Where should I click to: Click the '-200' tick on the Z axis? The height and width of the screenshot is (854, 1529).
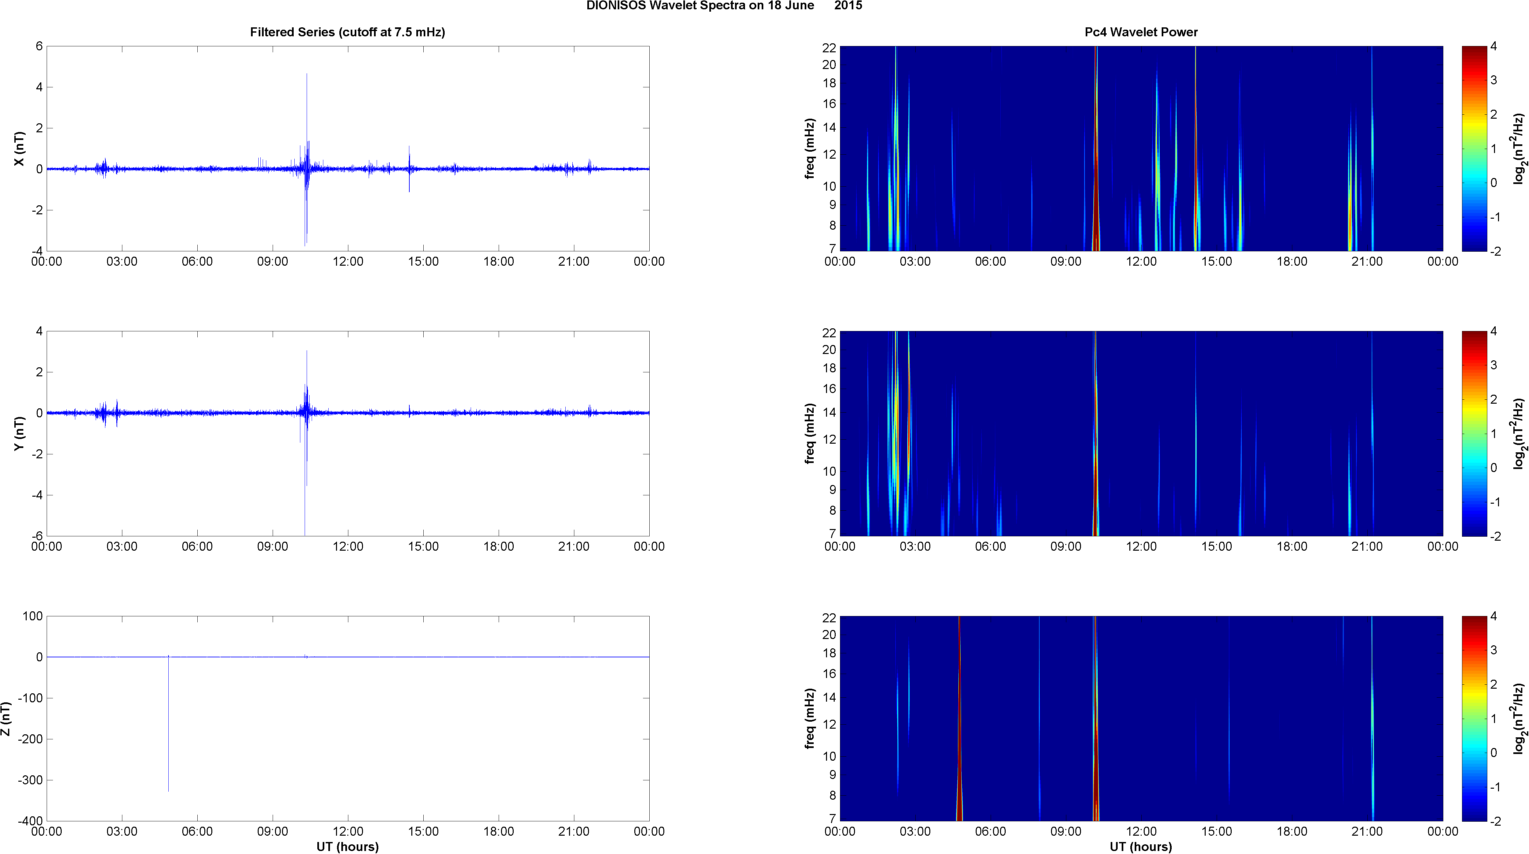(32, 739)
